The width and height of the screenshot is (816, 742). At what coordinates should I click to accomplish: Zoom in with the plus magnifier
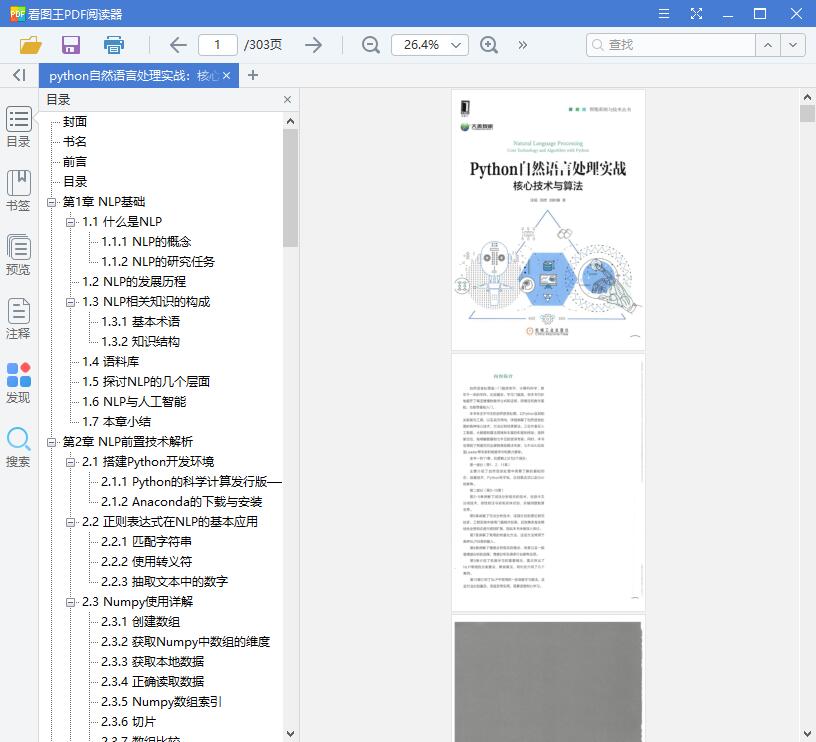point(489,45)
